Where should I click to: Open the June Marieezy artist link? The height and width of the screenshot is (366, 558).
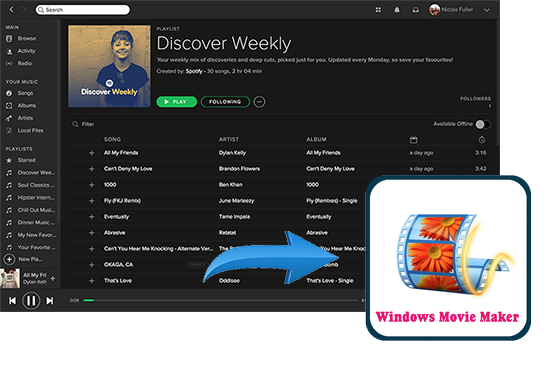click(236, 201)
